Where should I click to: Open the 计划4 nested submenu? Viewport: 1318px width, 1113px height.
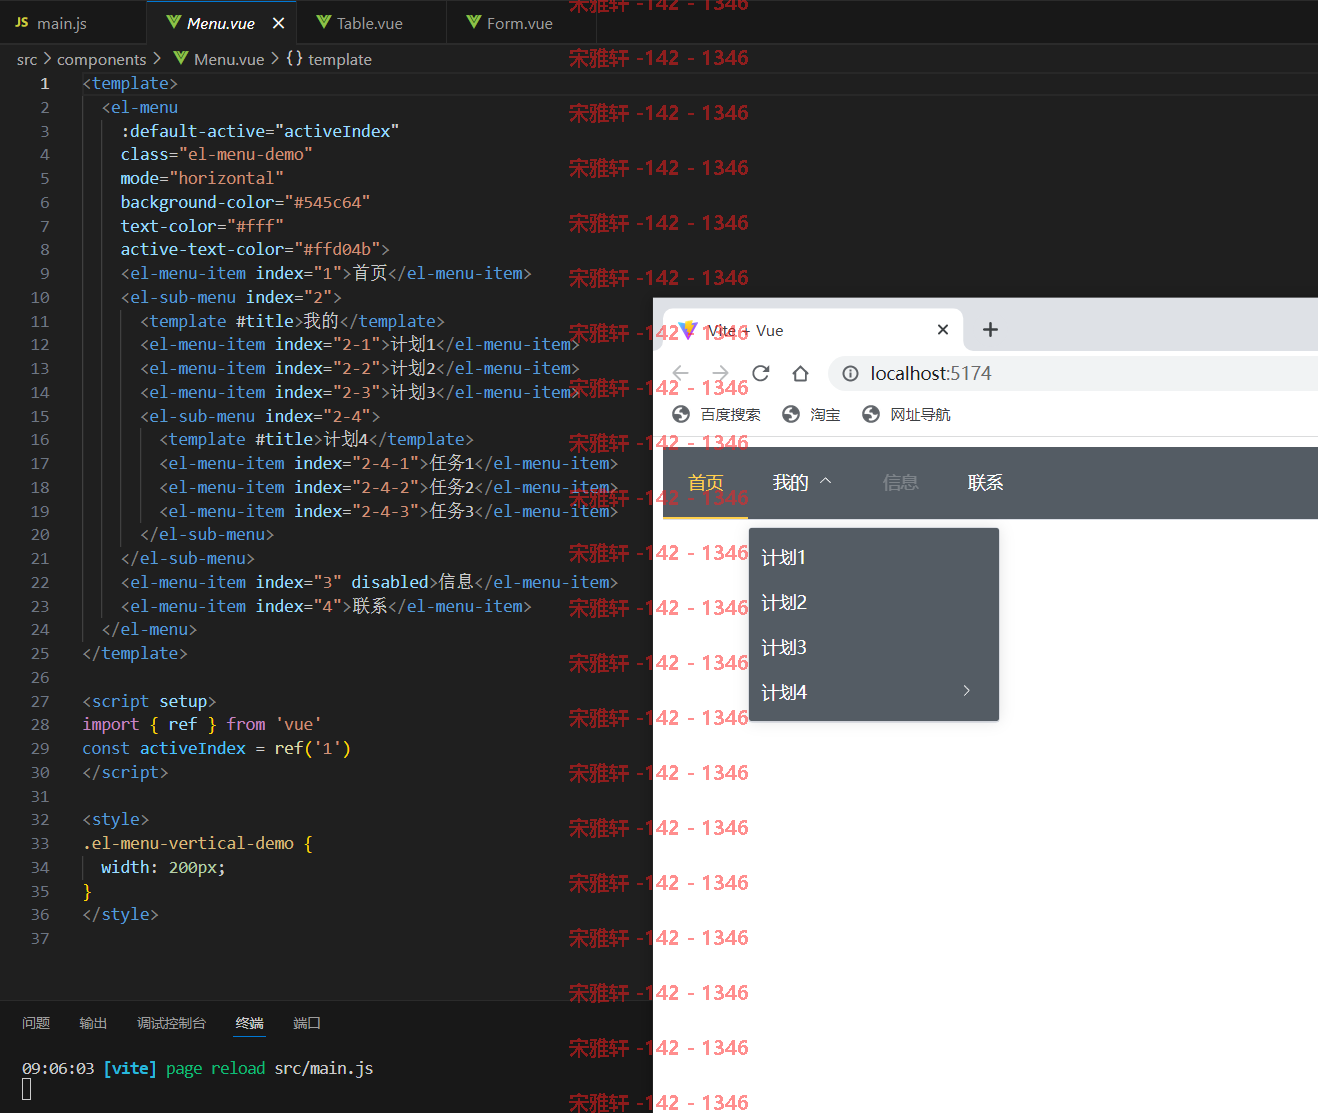tap(874, 692)
